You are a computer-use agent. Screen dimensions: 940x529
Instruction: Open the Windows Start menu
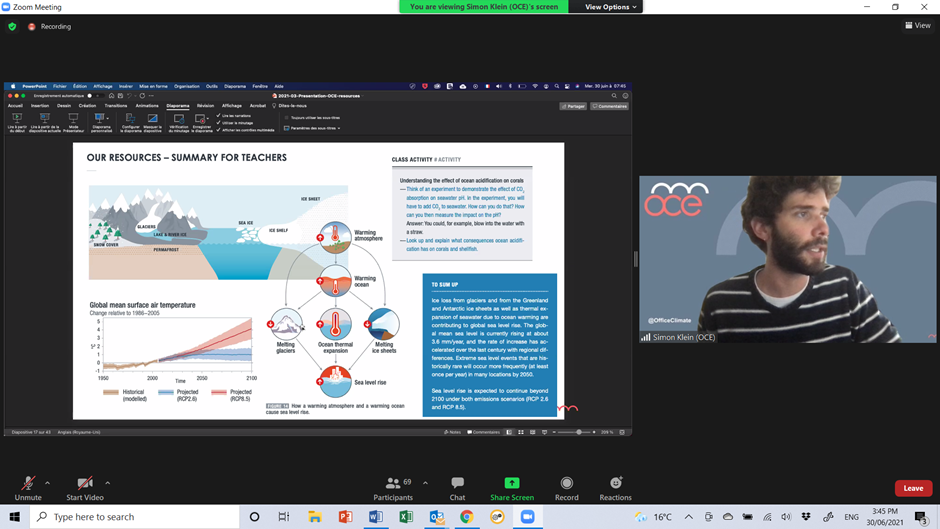pyautogui.click(x=14, y=517)
